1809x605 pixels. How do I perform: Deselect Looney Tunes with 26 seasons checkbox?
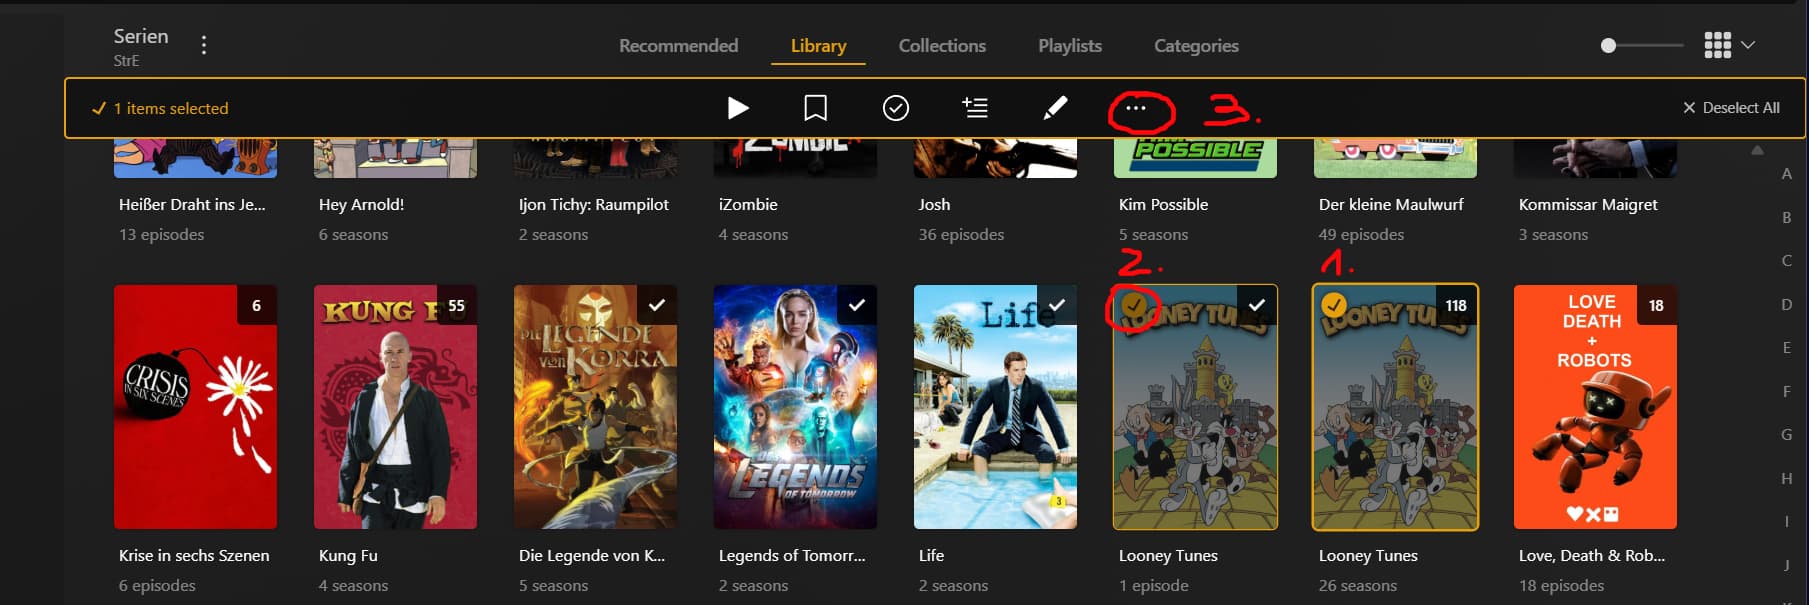point(1334,304)
